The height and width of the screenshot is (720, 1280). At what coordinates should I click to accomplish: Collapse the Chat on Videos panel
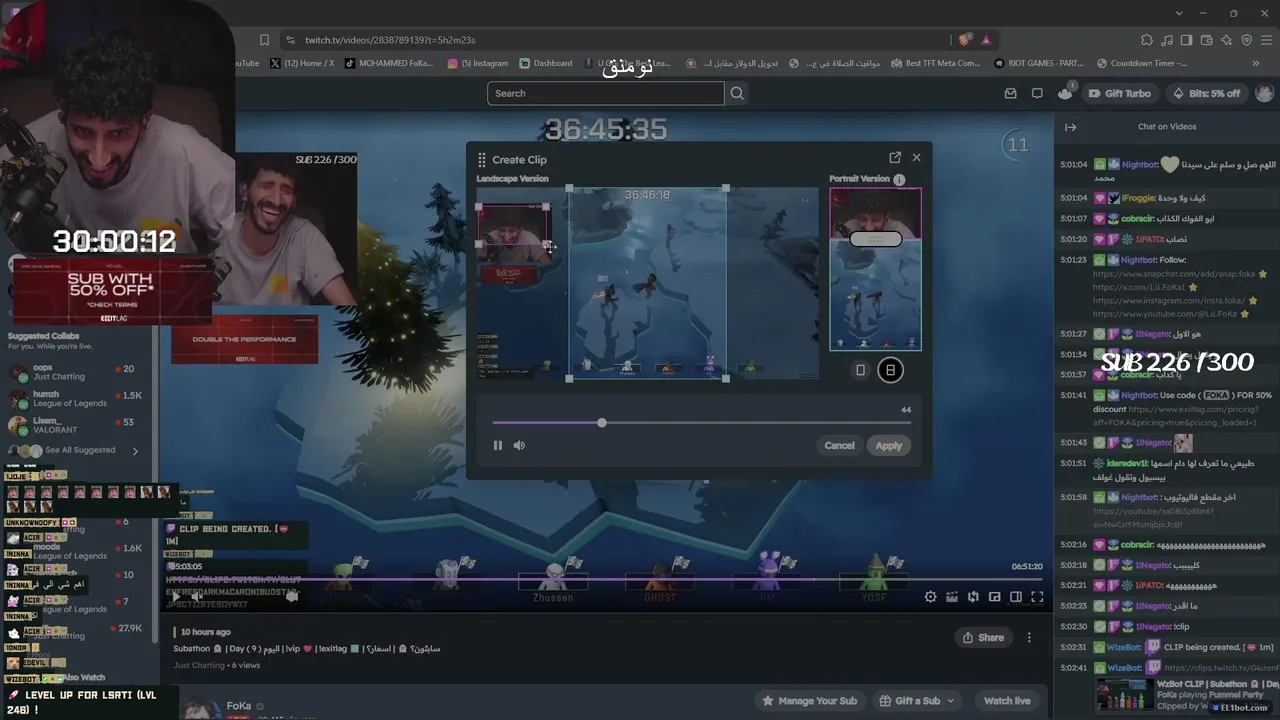[1070, 127]
